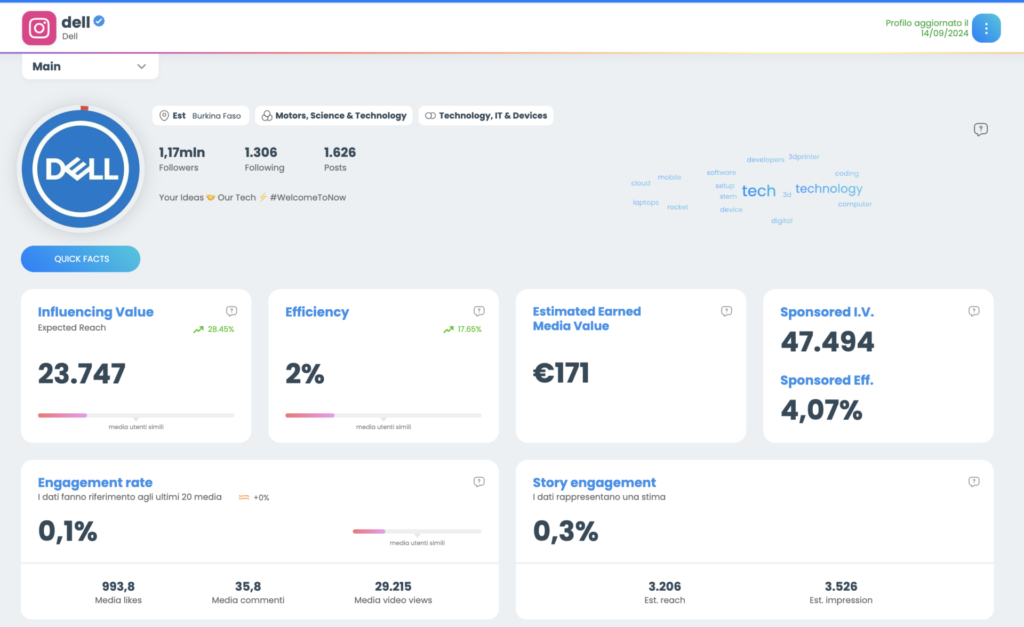Open info tooltip on Engagement rate card

(479, 482)
